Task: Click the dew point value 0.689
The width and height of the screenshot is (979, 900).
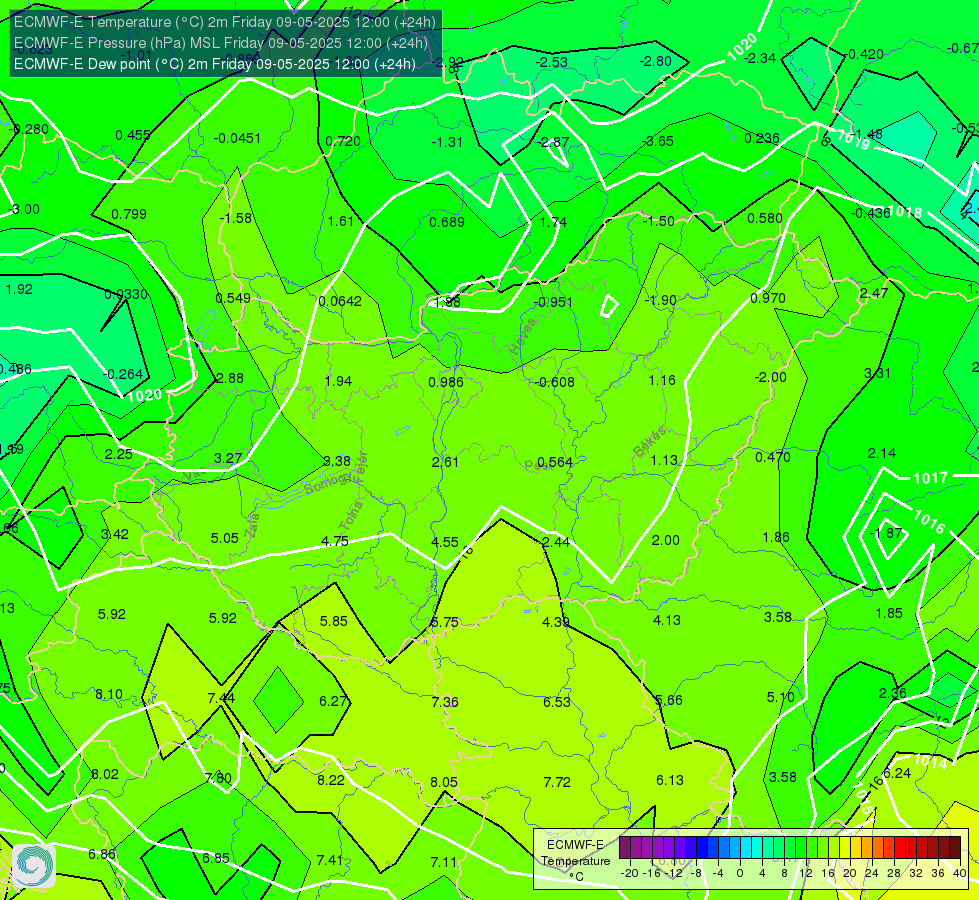Action: 447,222
